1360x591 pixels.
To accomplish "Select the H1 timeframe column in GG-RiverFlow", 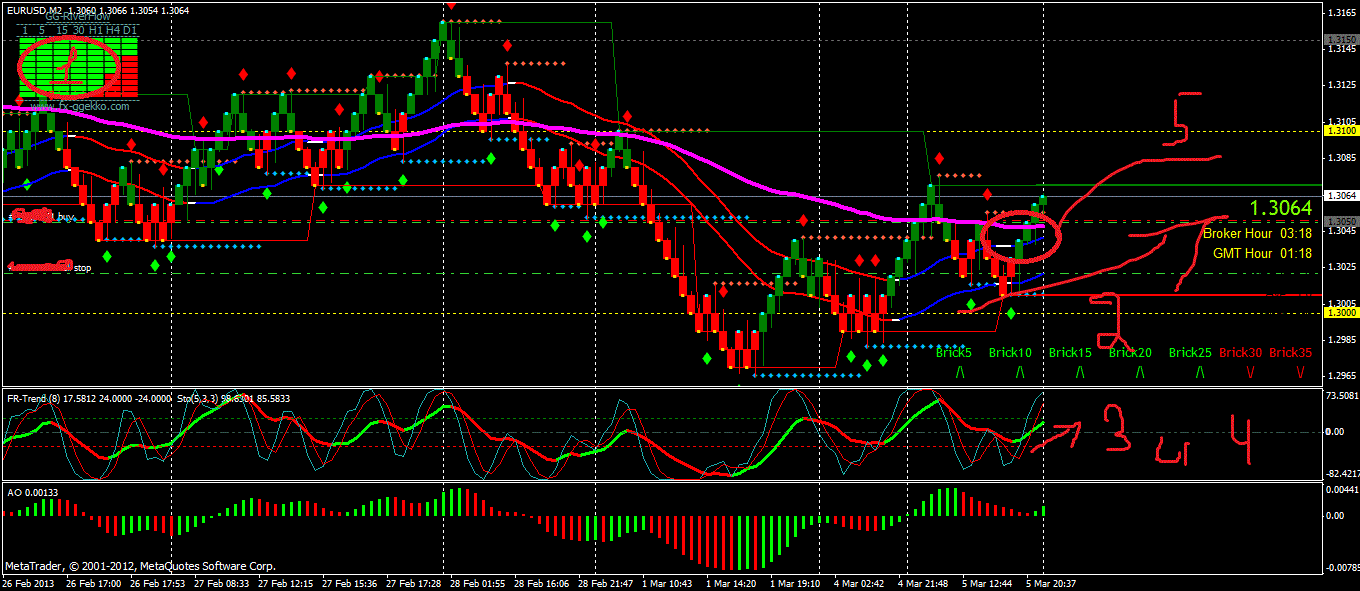I will 96,30.
